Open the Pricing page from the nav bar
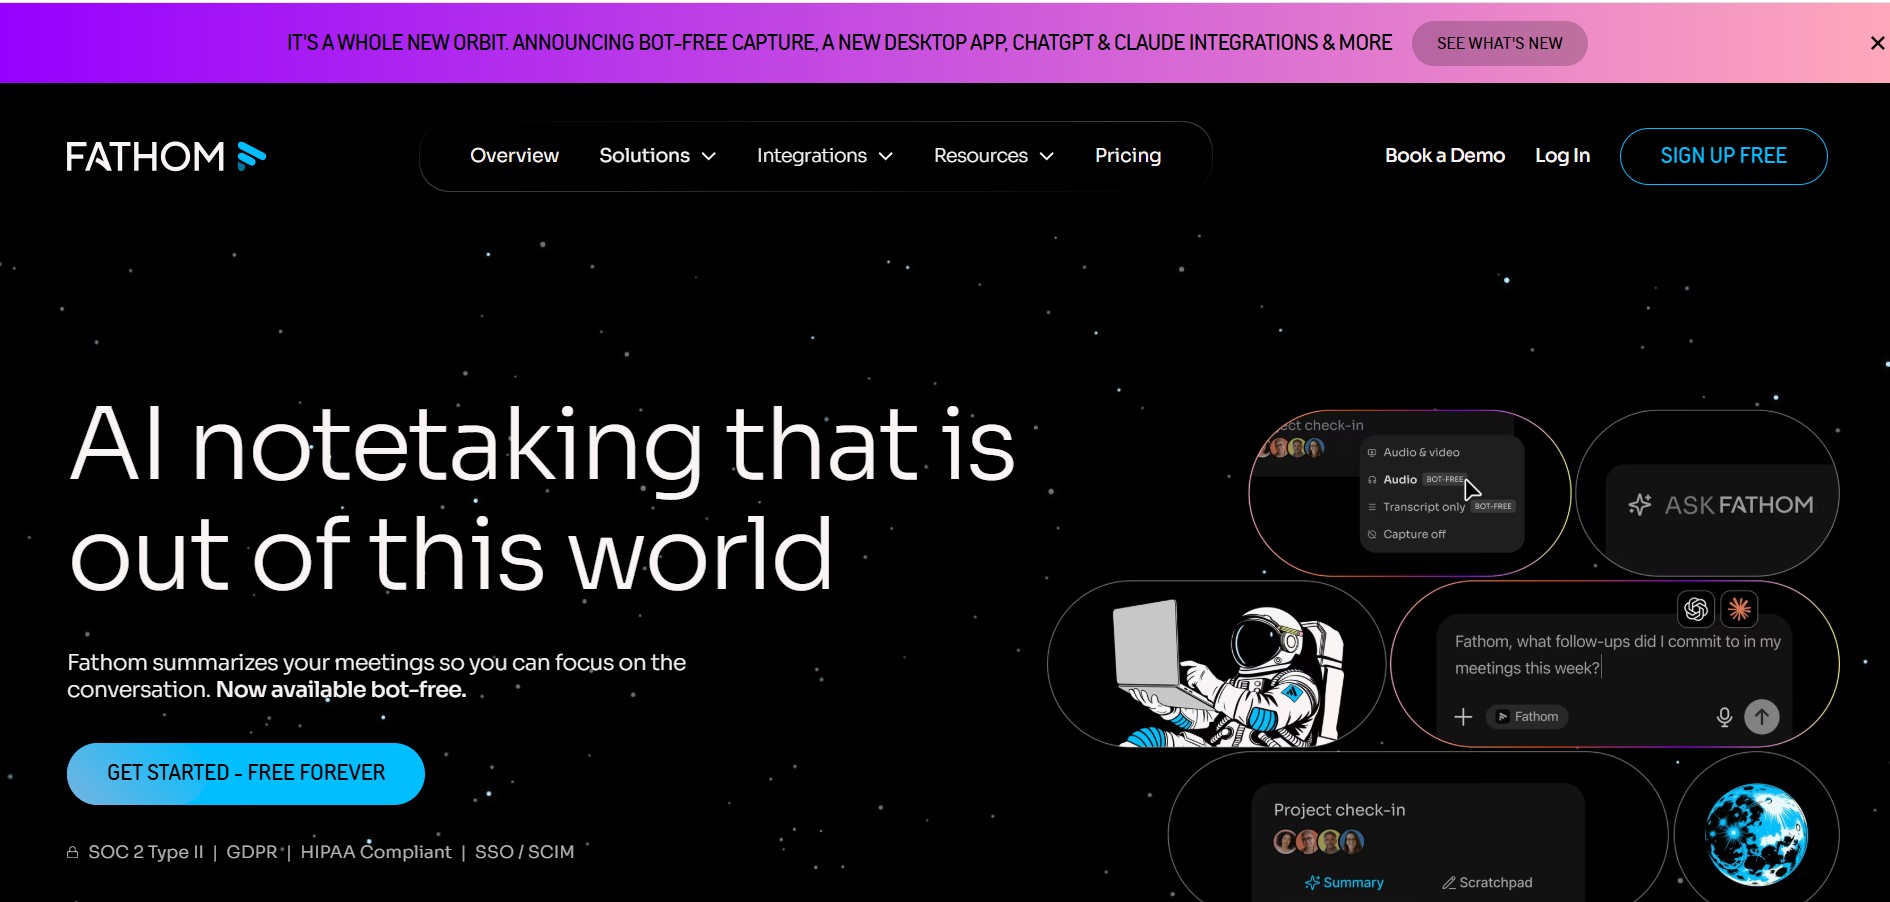The height and width of the screenshot is (902, 1890). click(x=1128, y=156)
